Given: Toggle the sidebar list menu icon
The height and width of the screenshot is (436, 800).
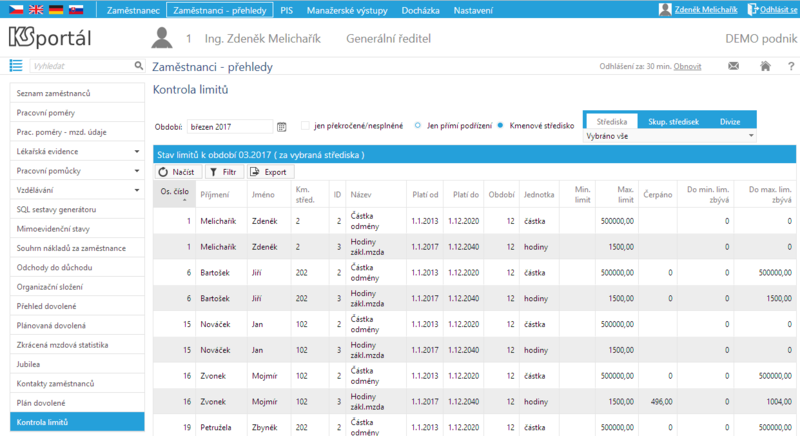Looking at the screenshot, I should click(x=16, y=65).
